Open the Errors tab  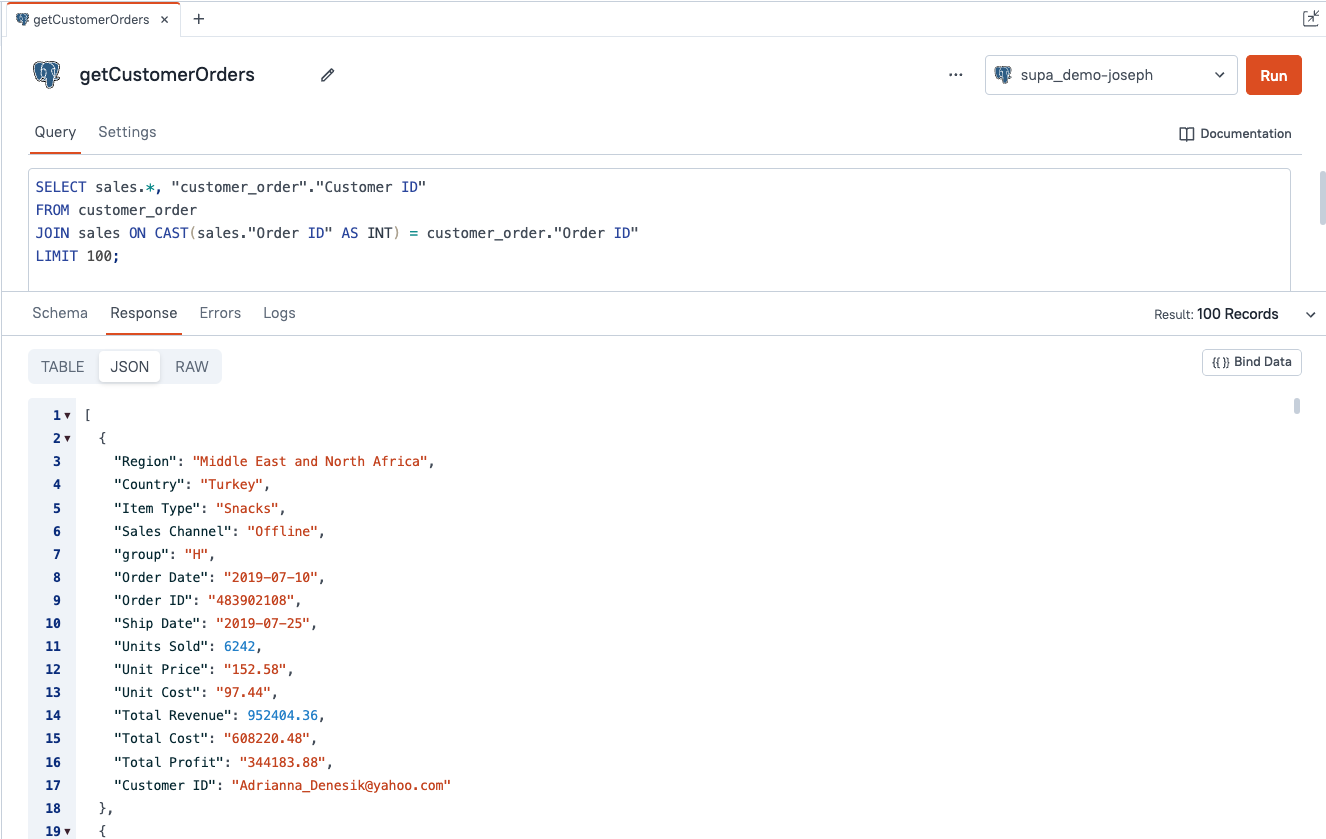pyautogui.click(x=220, y=313)
